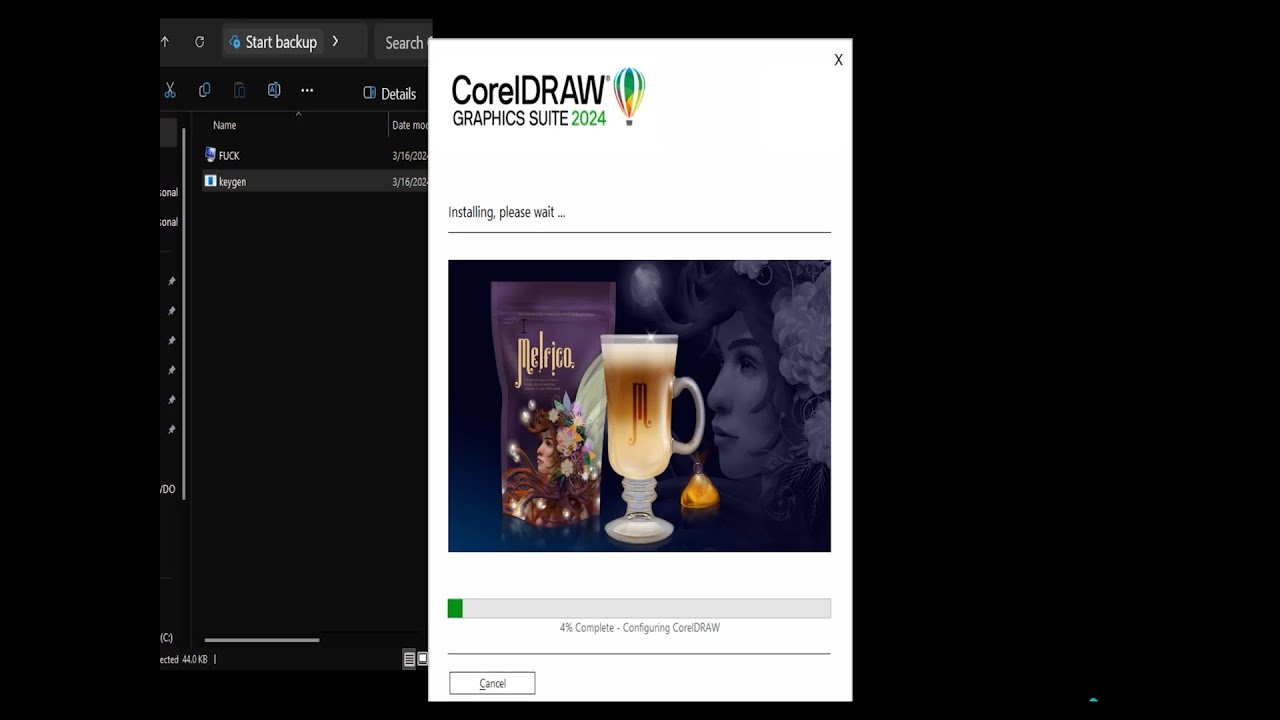Switch Explorer to details list view icon
Screen dimensions: 1280x720
click(409, 659)
